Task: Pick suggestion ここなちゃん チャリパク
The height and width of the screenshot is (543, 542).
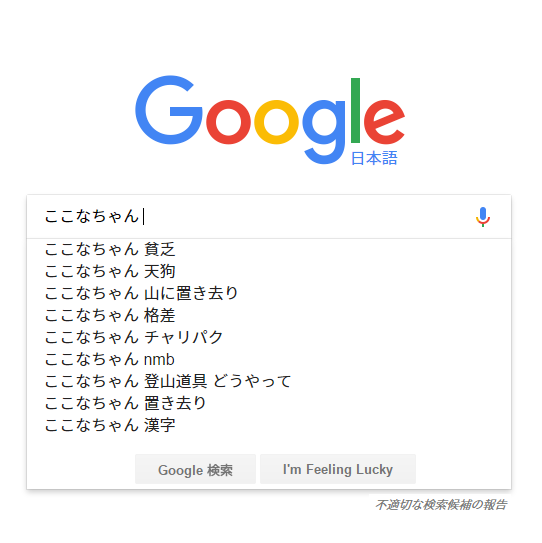Action: click(x=269, y=337)
